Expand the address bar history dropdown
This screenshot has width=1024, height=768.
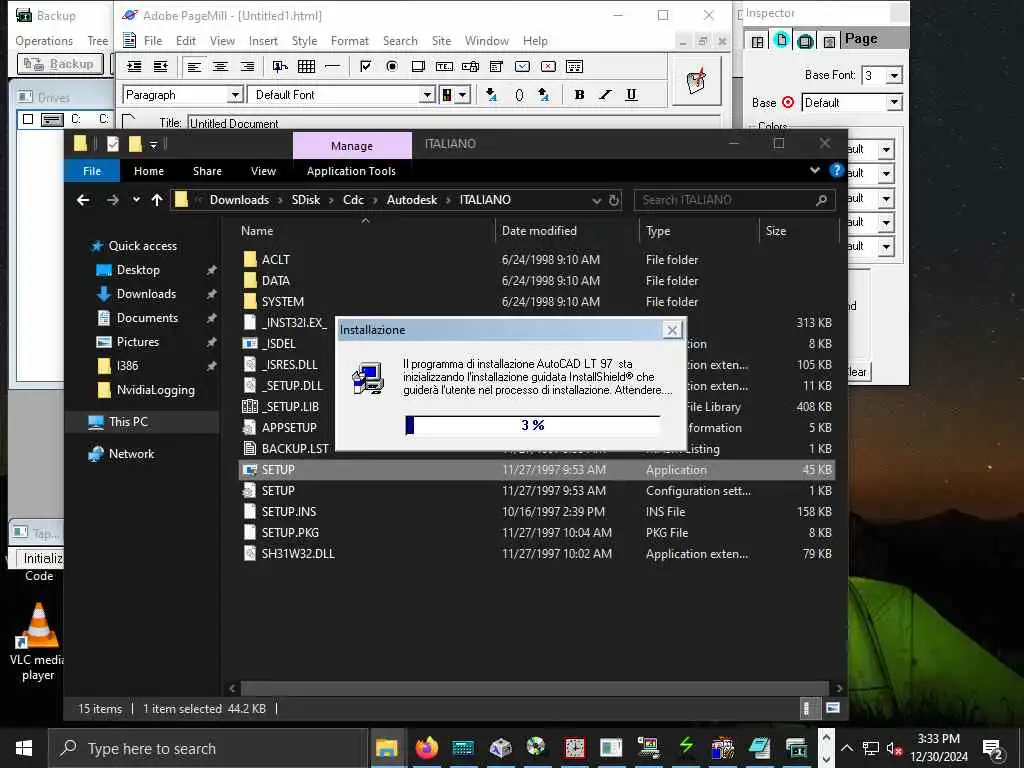(596, 200)
